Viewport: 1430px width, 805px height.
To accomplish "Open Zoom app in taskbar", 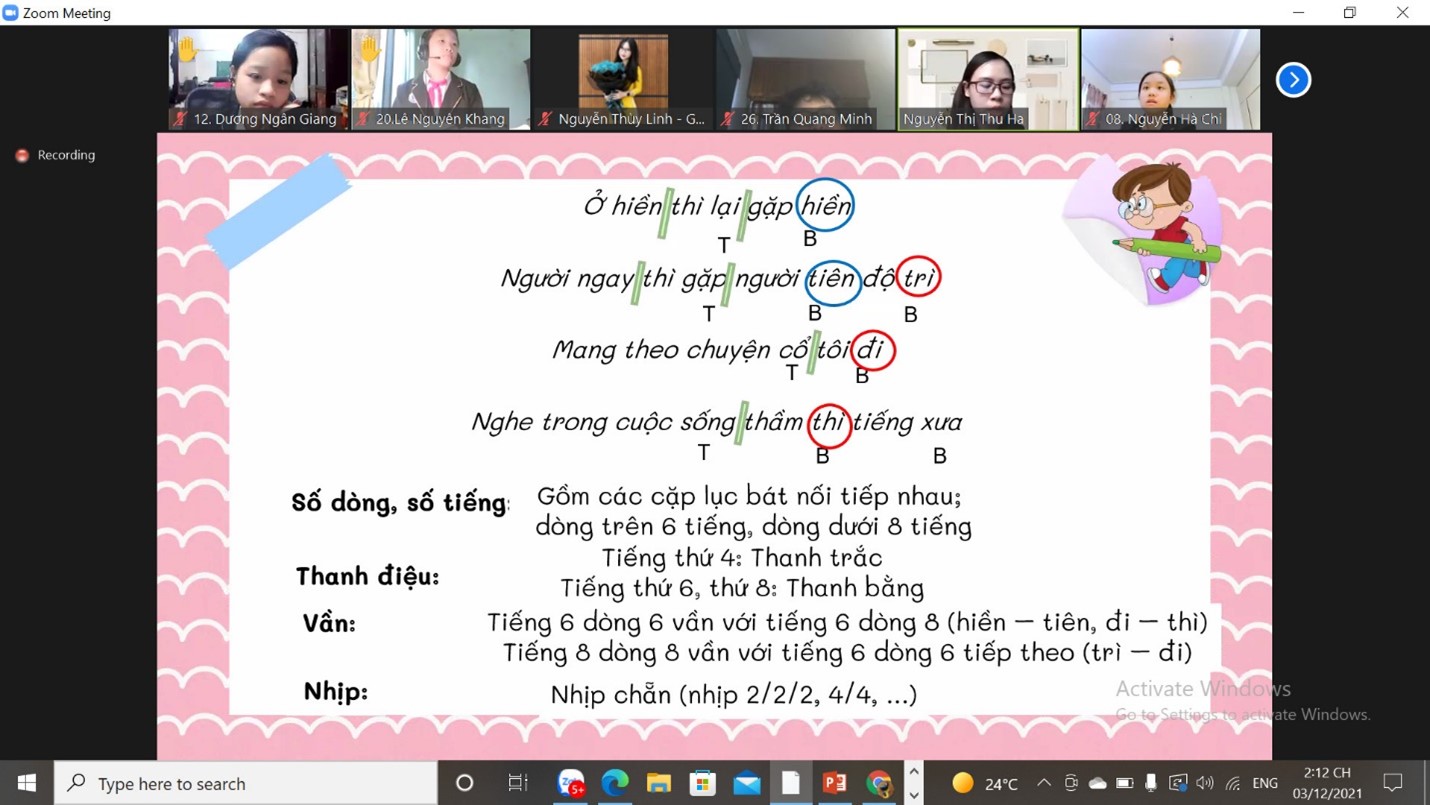I will click(x=571, y=783).
